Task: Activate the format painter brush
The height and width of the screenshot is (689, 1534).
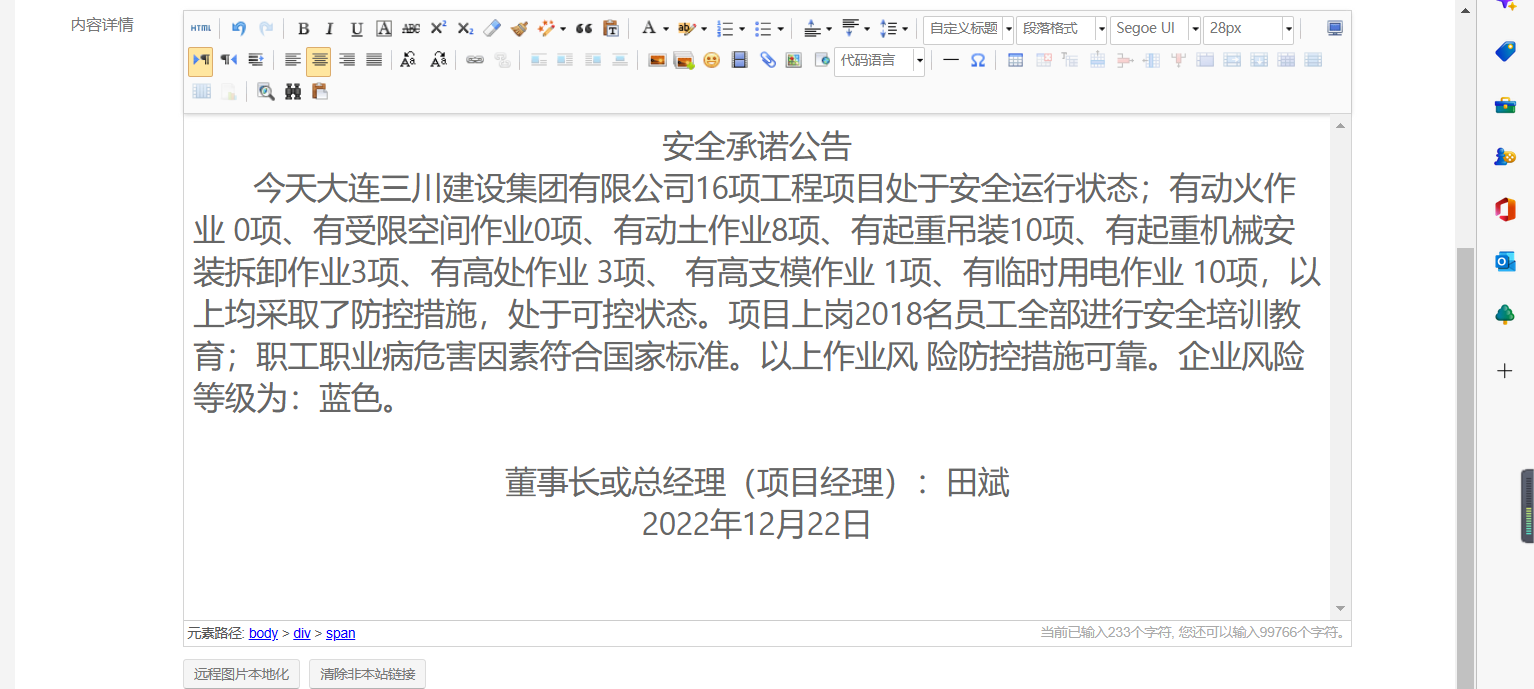Action: click(518, 28)
